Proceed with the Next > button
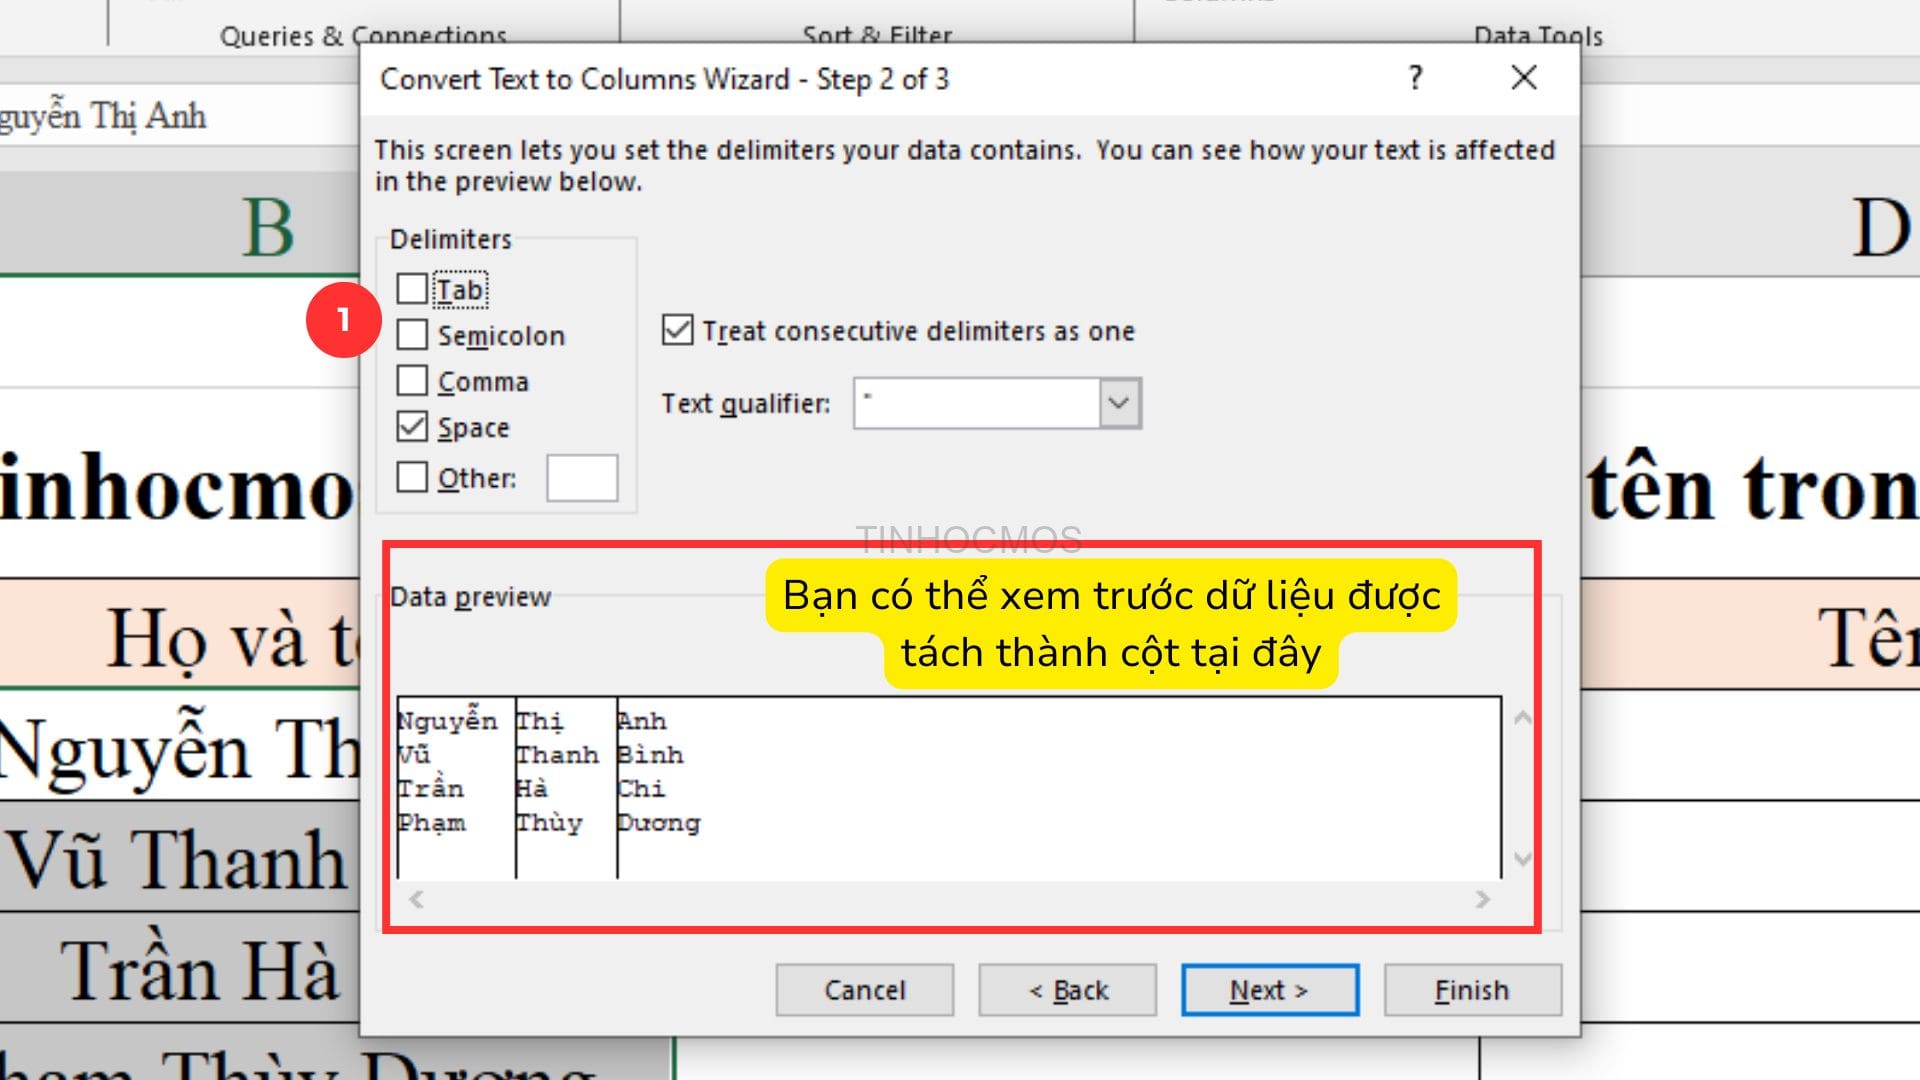This screenshot has height=1080, width=1920. [1270, 990]
